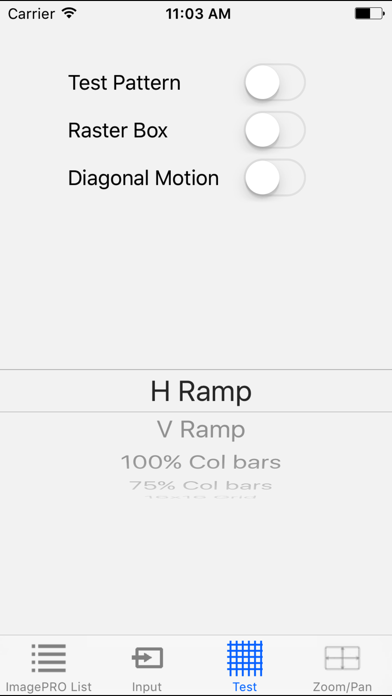The width and height of the screenshot is (392, 696).
Task: Tap the Carrier text in status bar
Action: click(x=33, y=14)
